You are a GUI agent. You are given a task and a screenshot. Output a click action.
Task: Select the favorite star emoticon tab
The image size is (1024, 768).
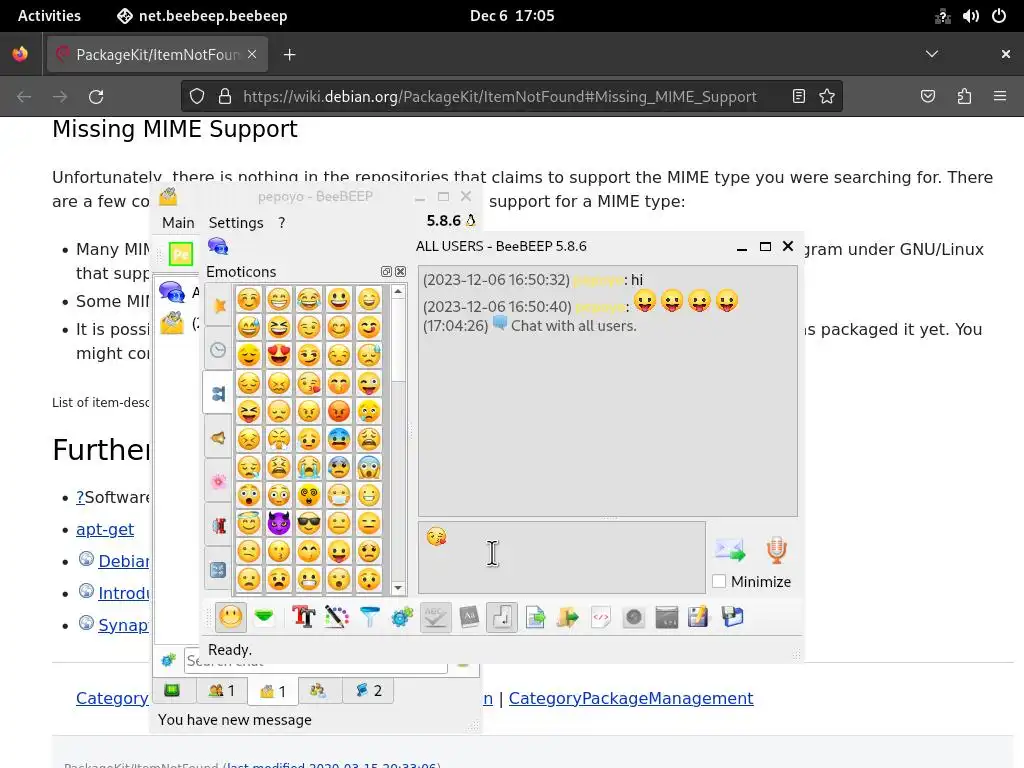coord(218,305)
